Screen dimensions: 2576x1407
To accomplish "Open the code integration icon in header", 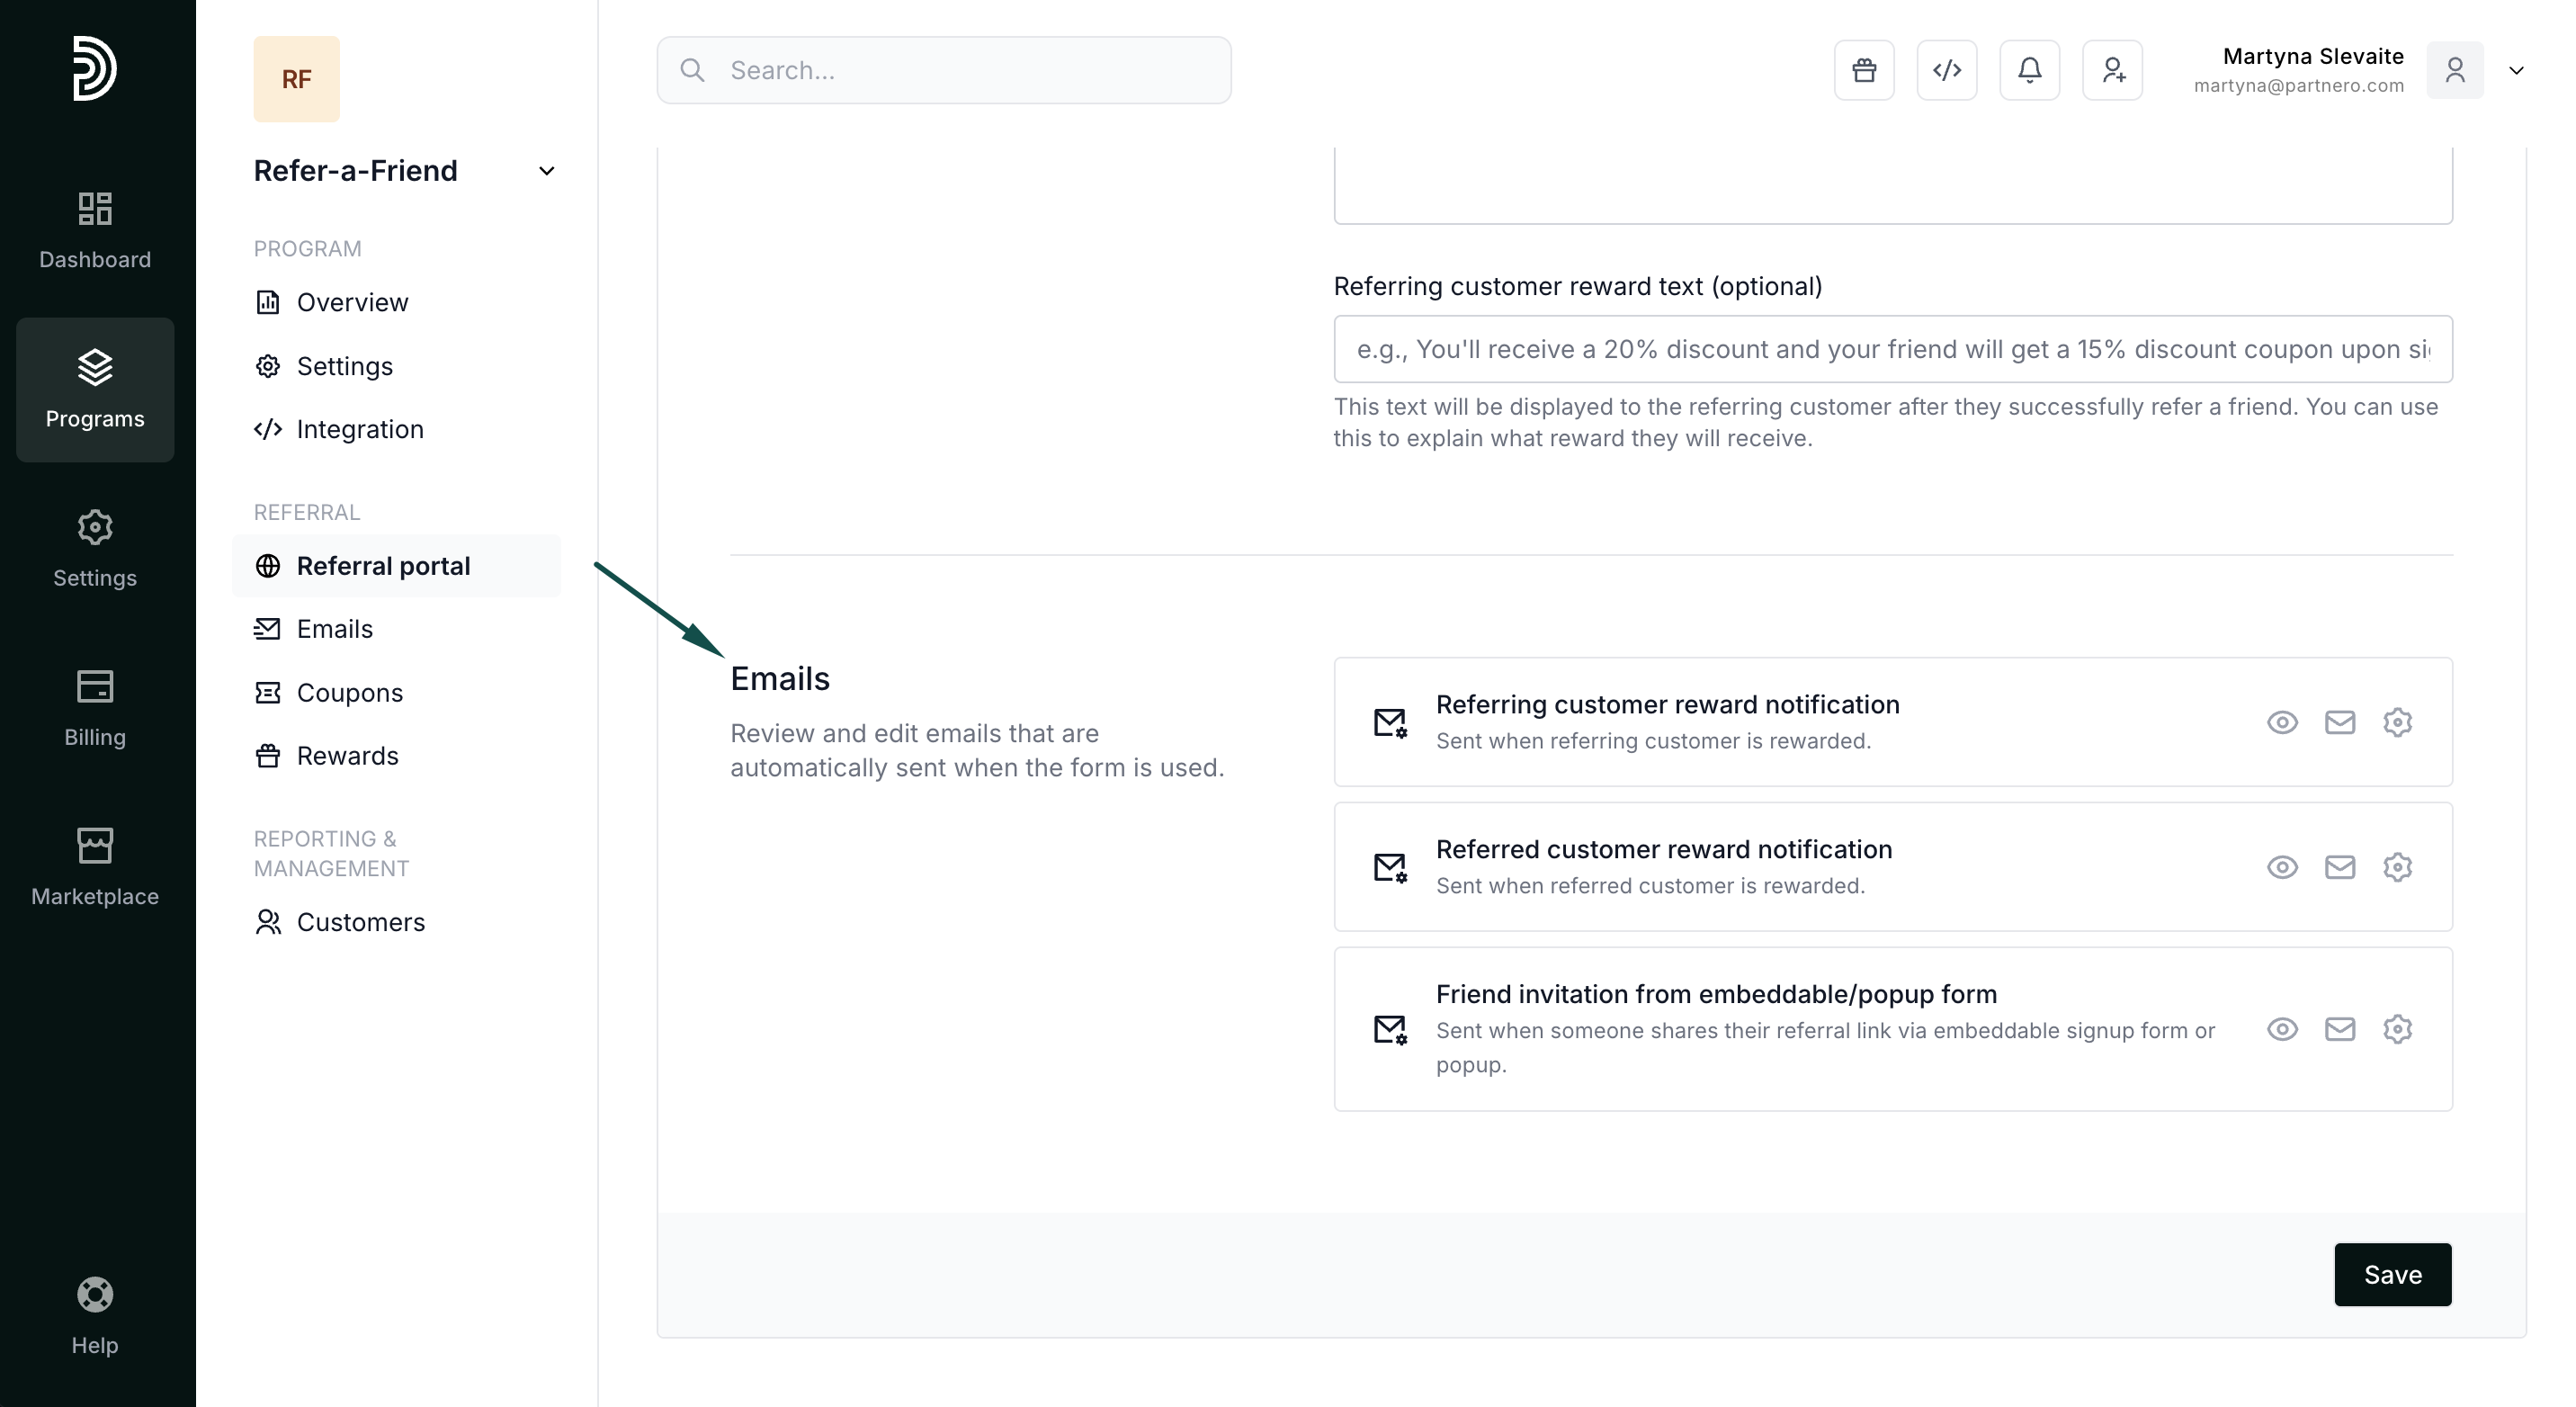I will point(1946,70).
